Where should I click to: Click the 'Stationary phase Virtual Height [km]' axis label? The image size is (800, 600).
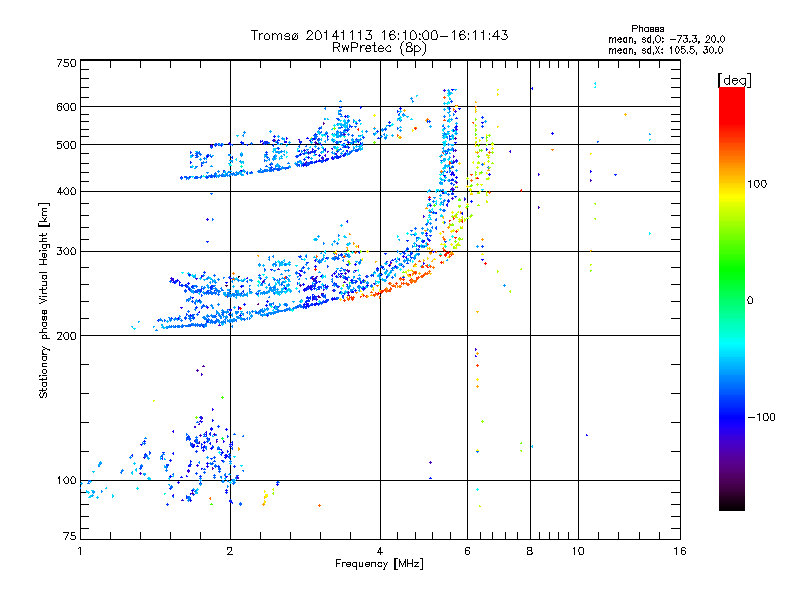tap(44, 300)
